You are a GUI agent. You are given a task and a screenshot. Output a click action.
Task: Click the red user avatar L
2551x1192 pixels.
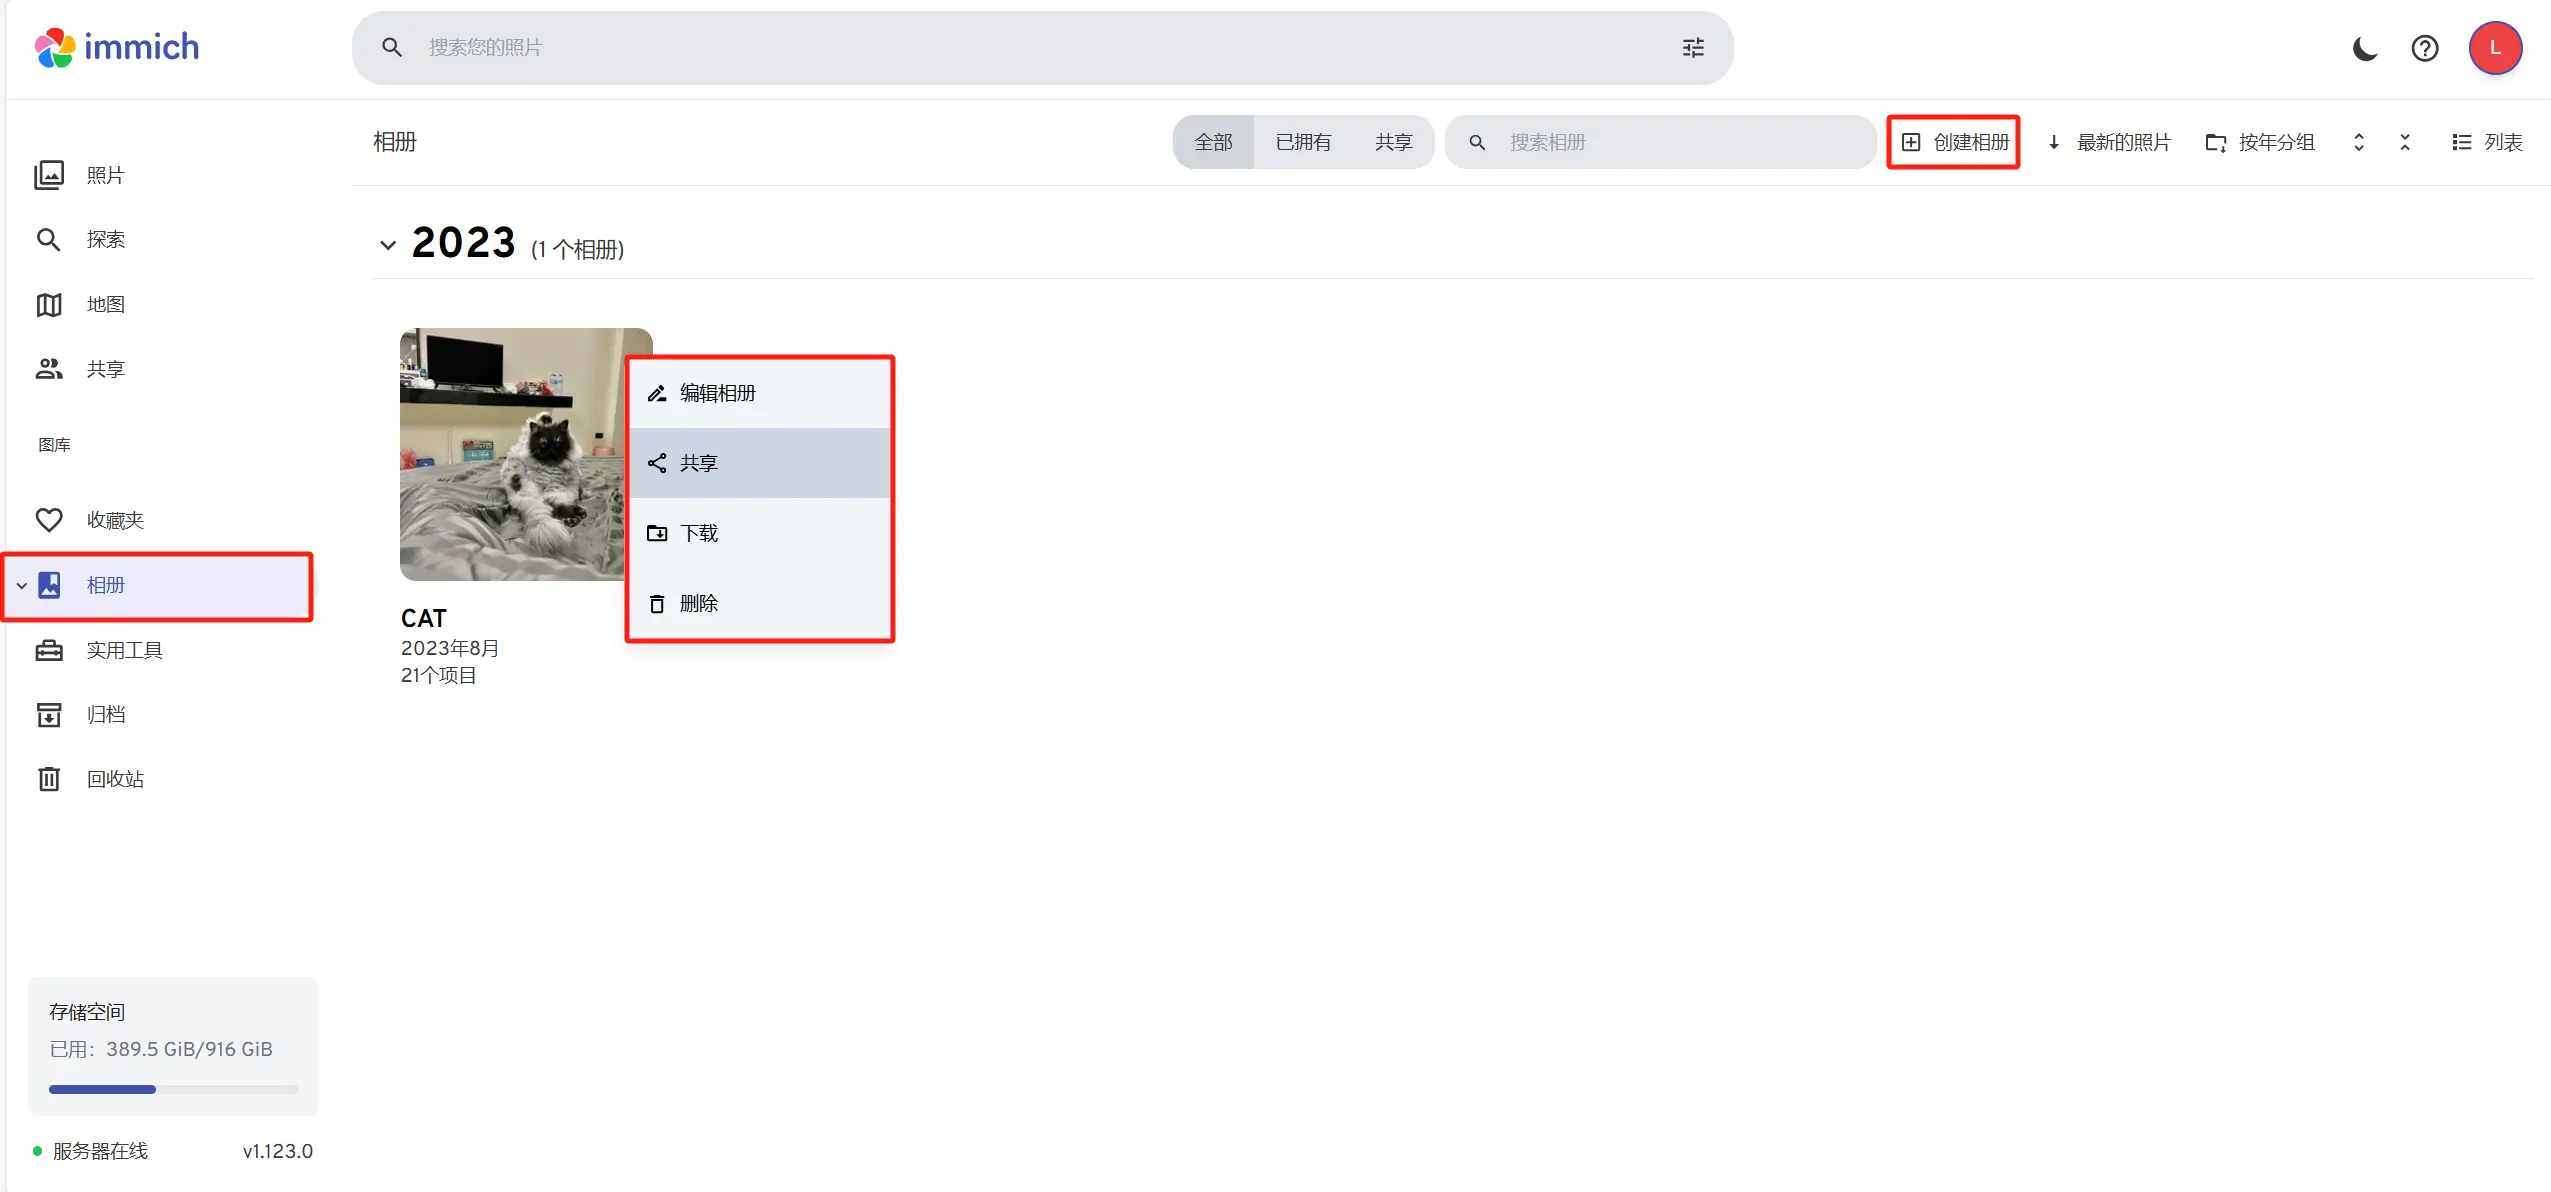click(x=2494, y=48)
